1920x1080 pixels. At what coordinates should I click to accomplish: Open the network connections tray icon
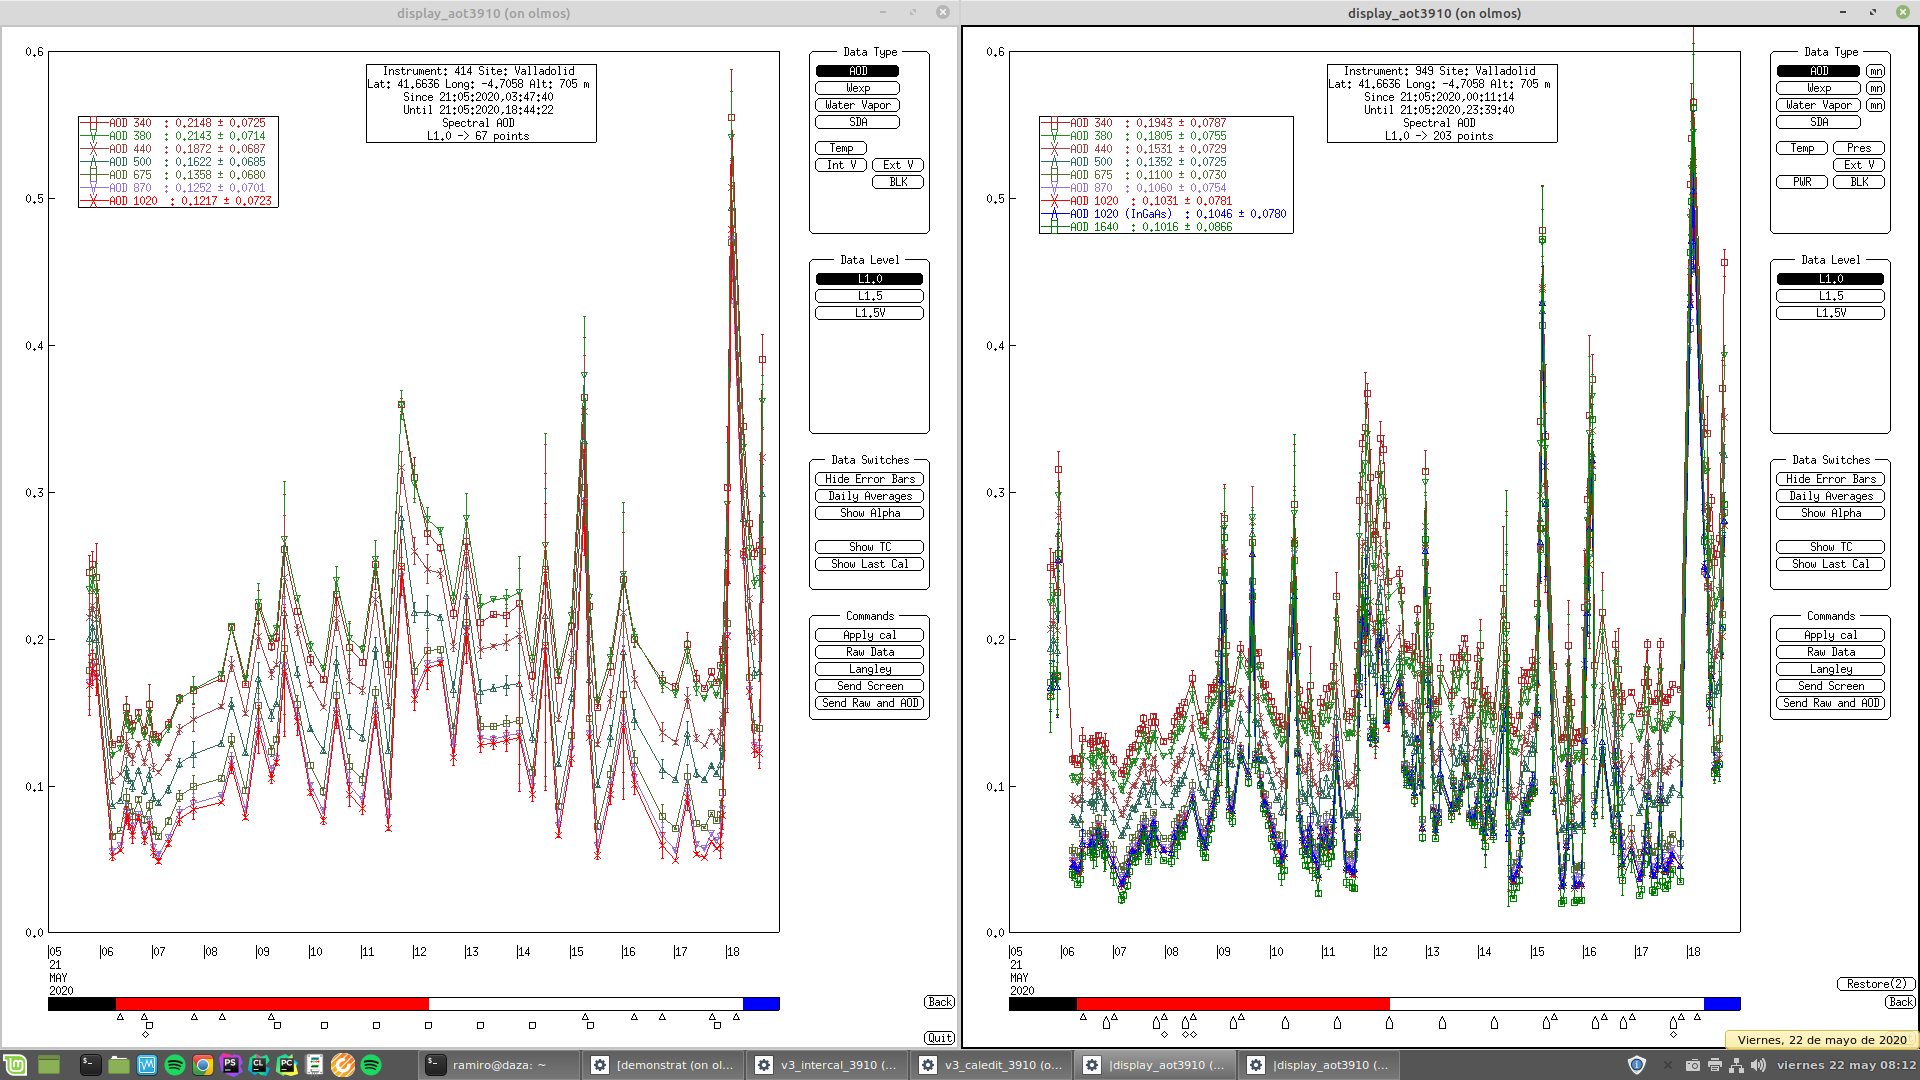point(1737,1065)
